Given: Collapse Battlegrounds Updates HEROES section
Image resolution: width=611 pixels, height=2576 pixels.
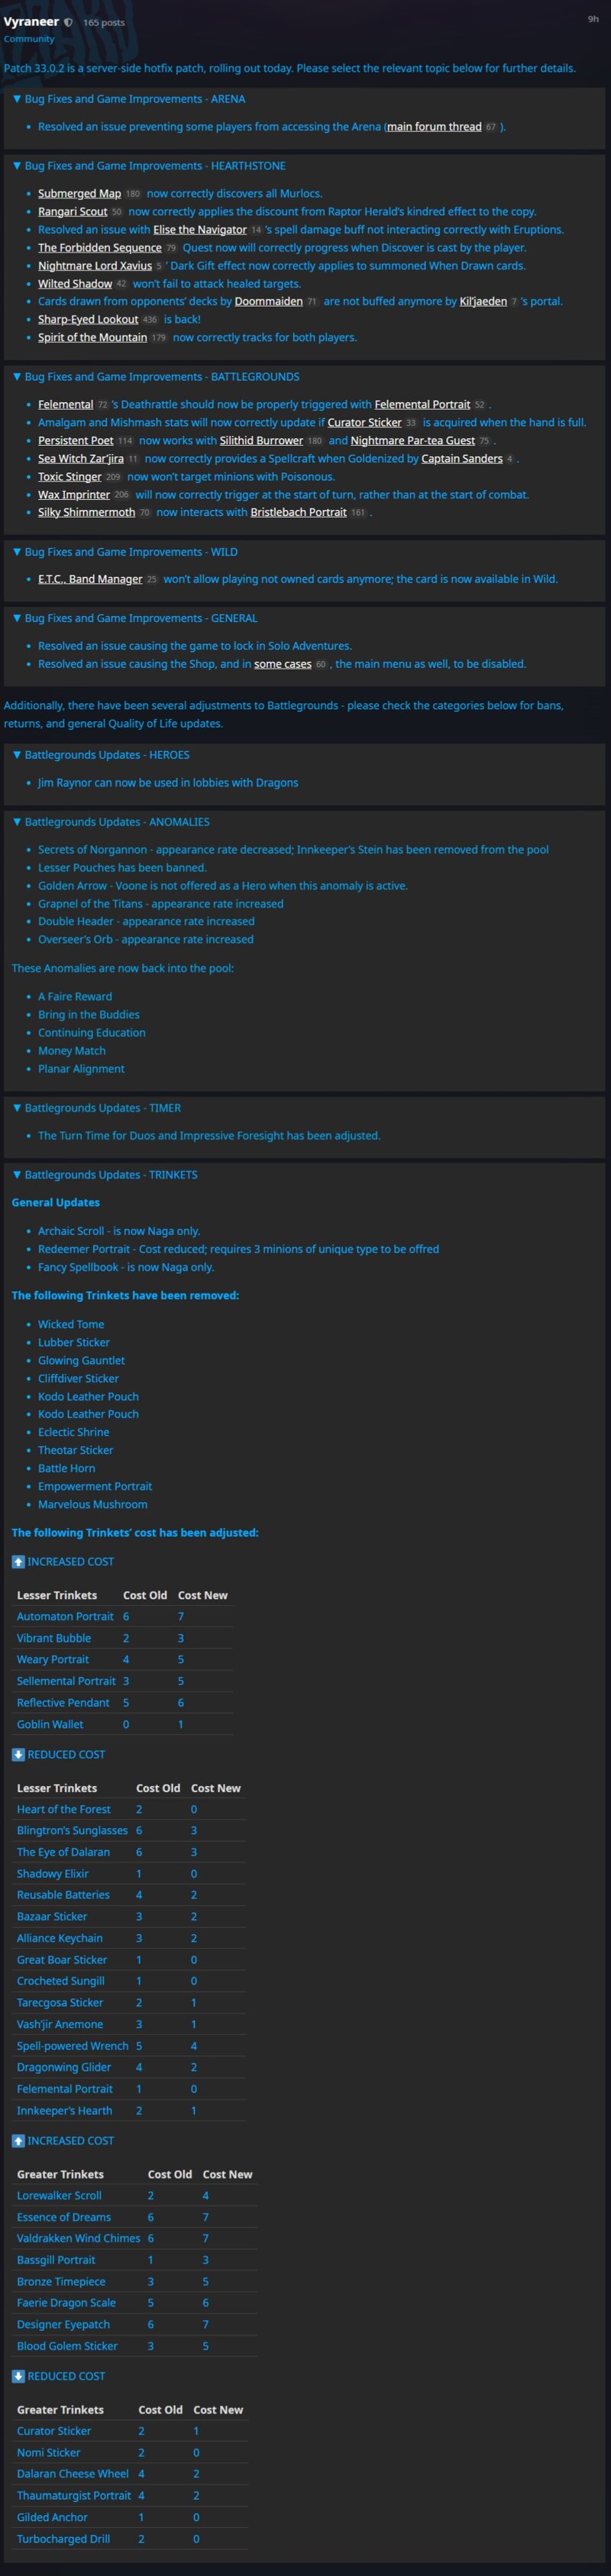Looking at the screenshot, I should pyautogui.click(x=100, y=755).
